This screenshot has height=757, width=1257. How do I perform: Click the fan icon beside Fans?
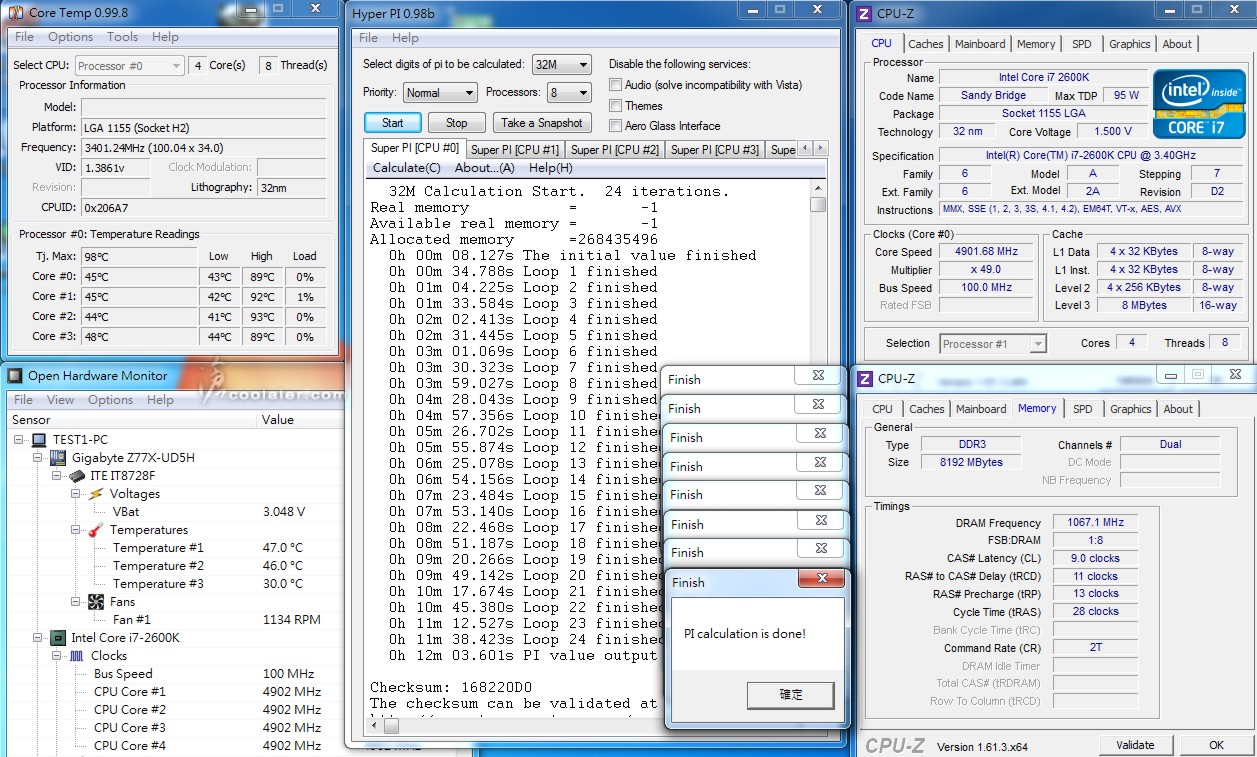point(96,602)
